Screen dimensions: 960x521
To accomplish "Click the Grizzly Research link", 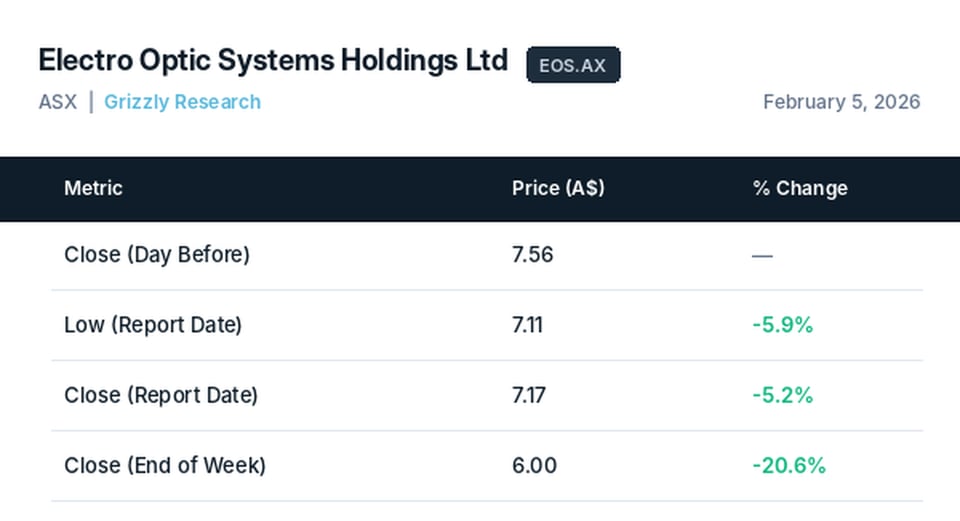I will pos(182,102).
